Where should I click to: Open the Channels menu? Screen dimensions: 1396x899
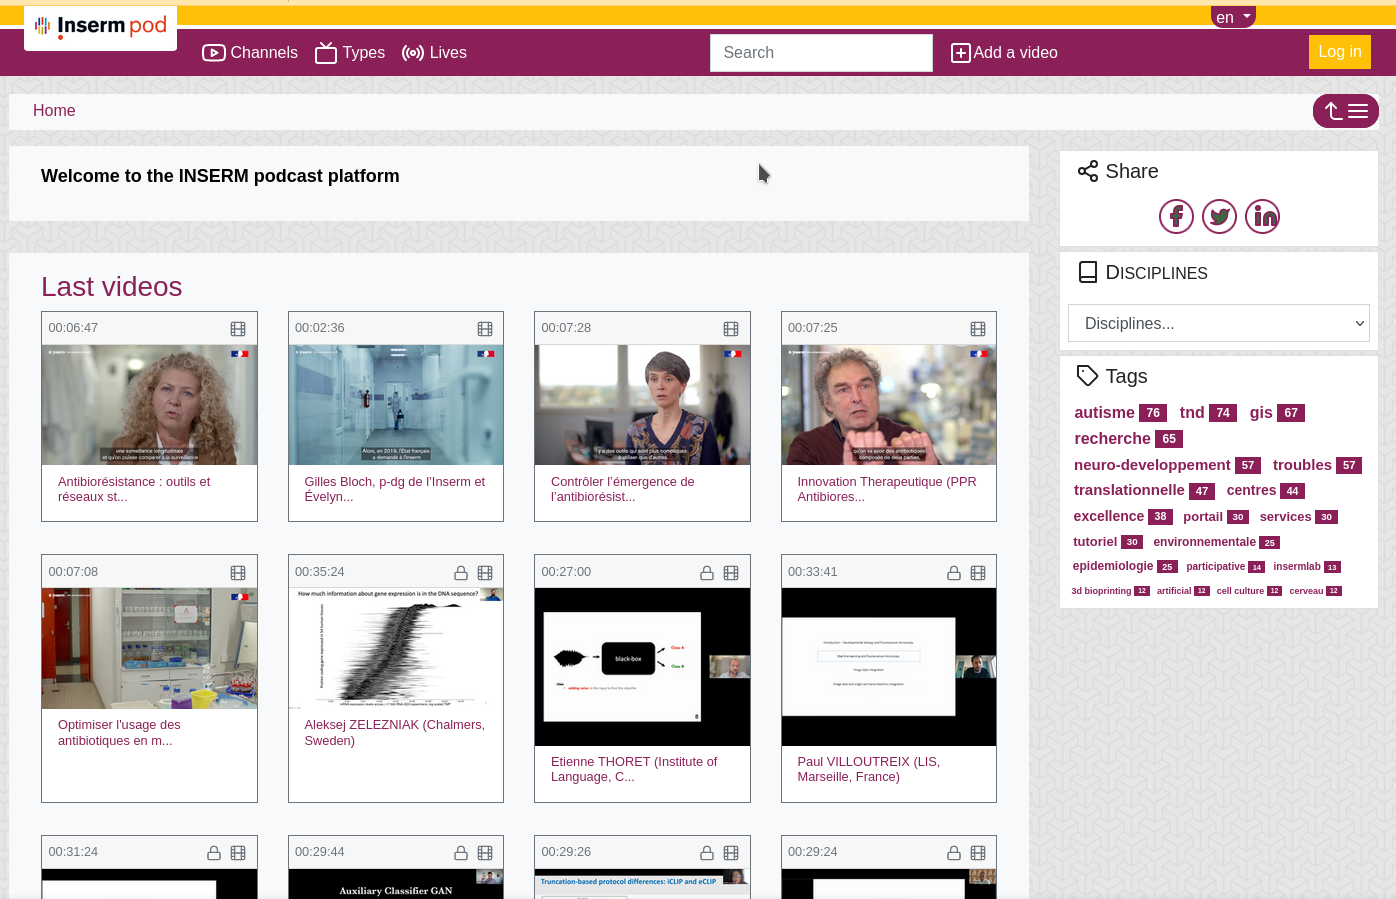point(250,53)
